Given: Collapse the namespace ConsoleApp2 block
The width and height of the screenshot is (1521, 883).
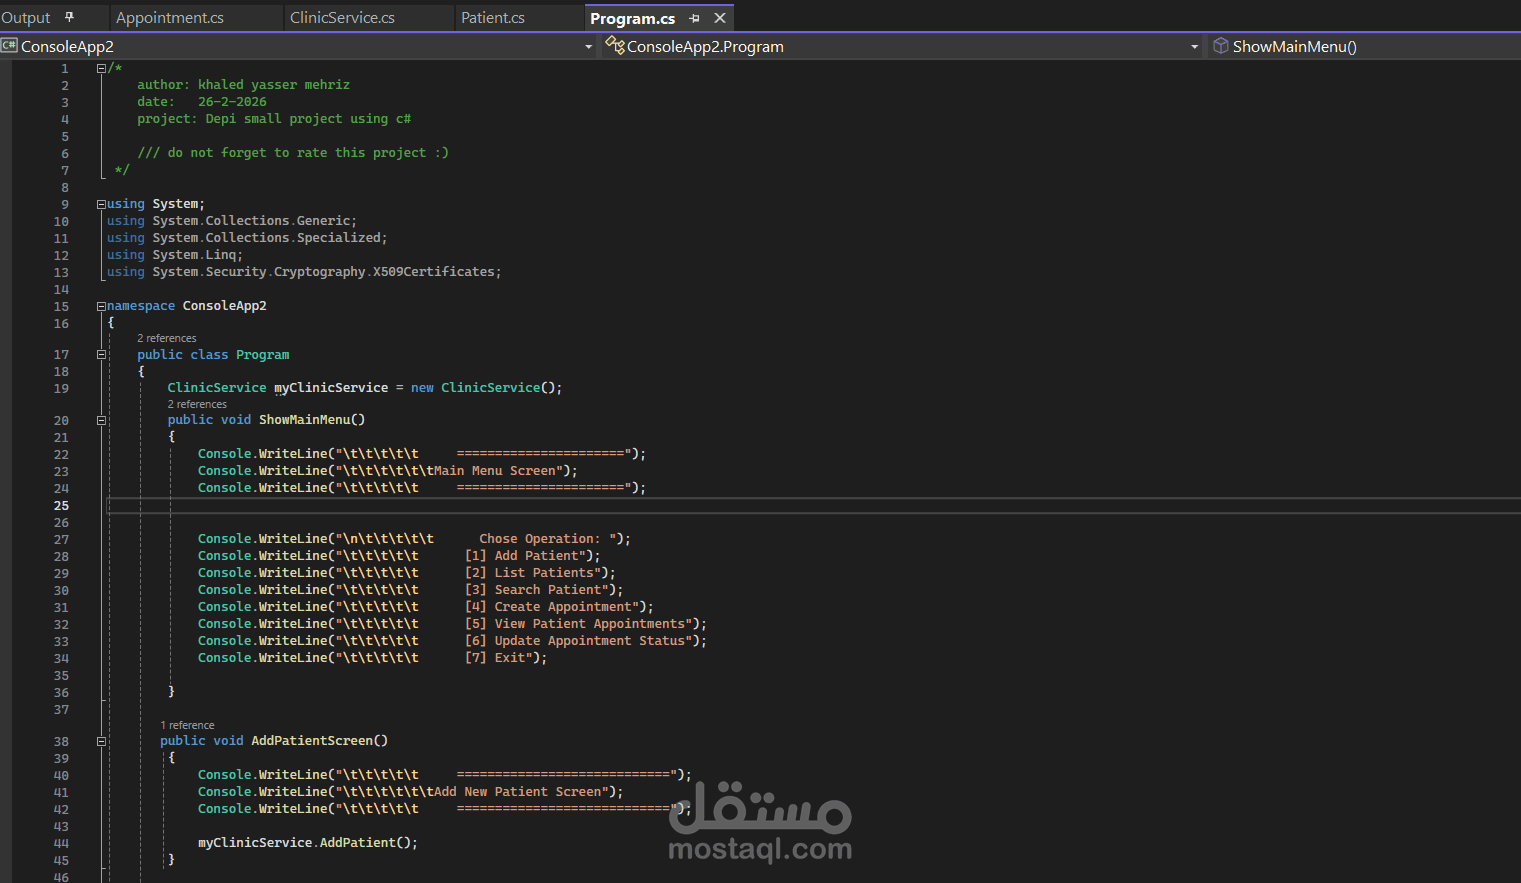Looking at the screenshot, I should pos(101,306).
